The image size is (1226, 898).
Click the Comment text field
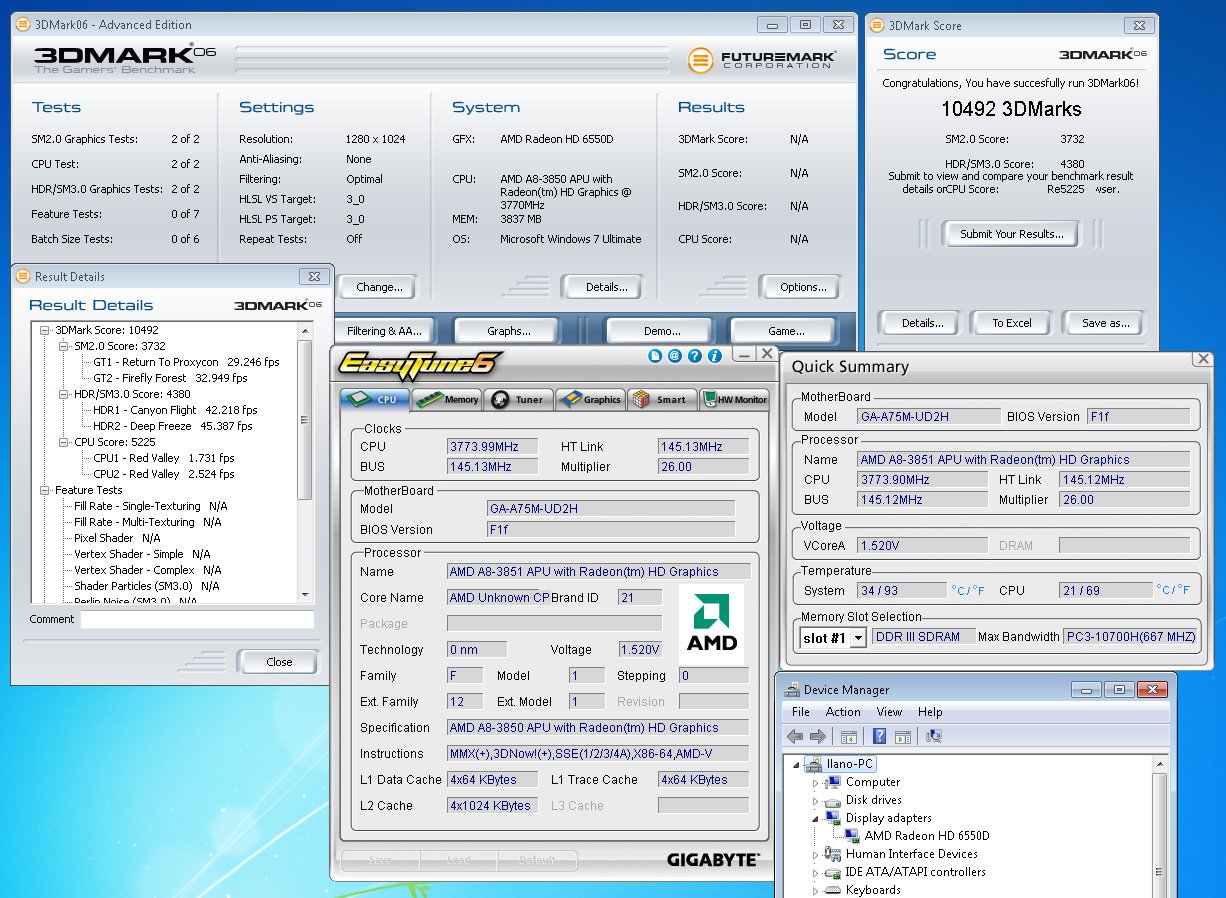[197, 620]
